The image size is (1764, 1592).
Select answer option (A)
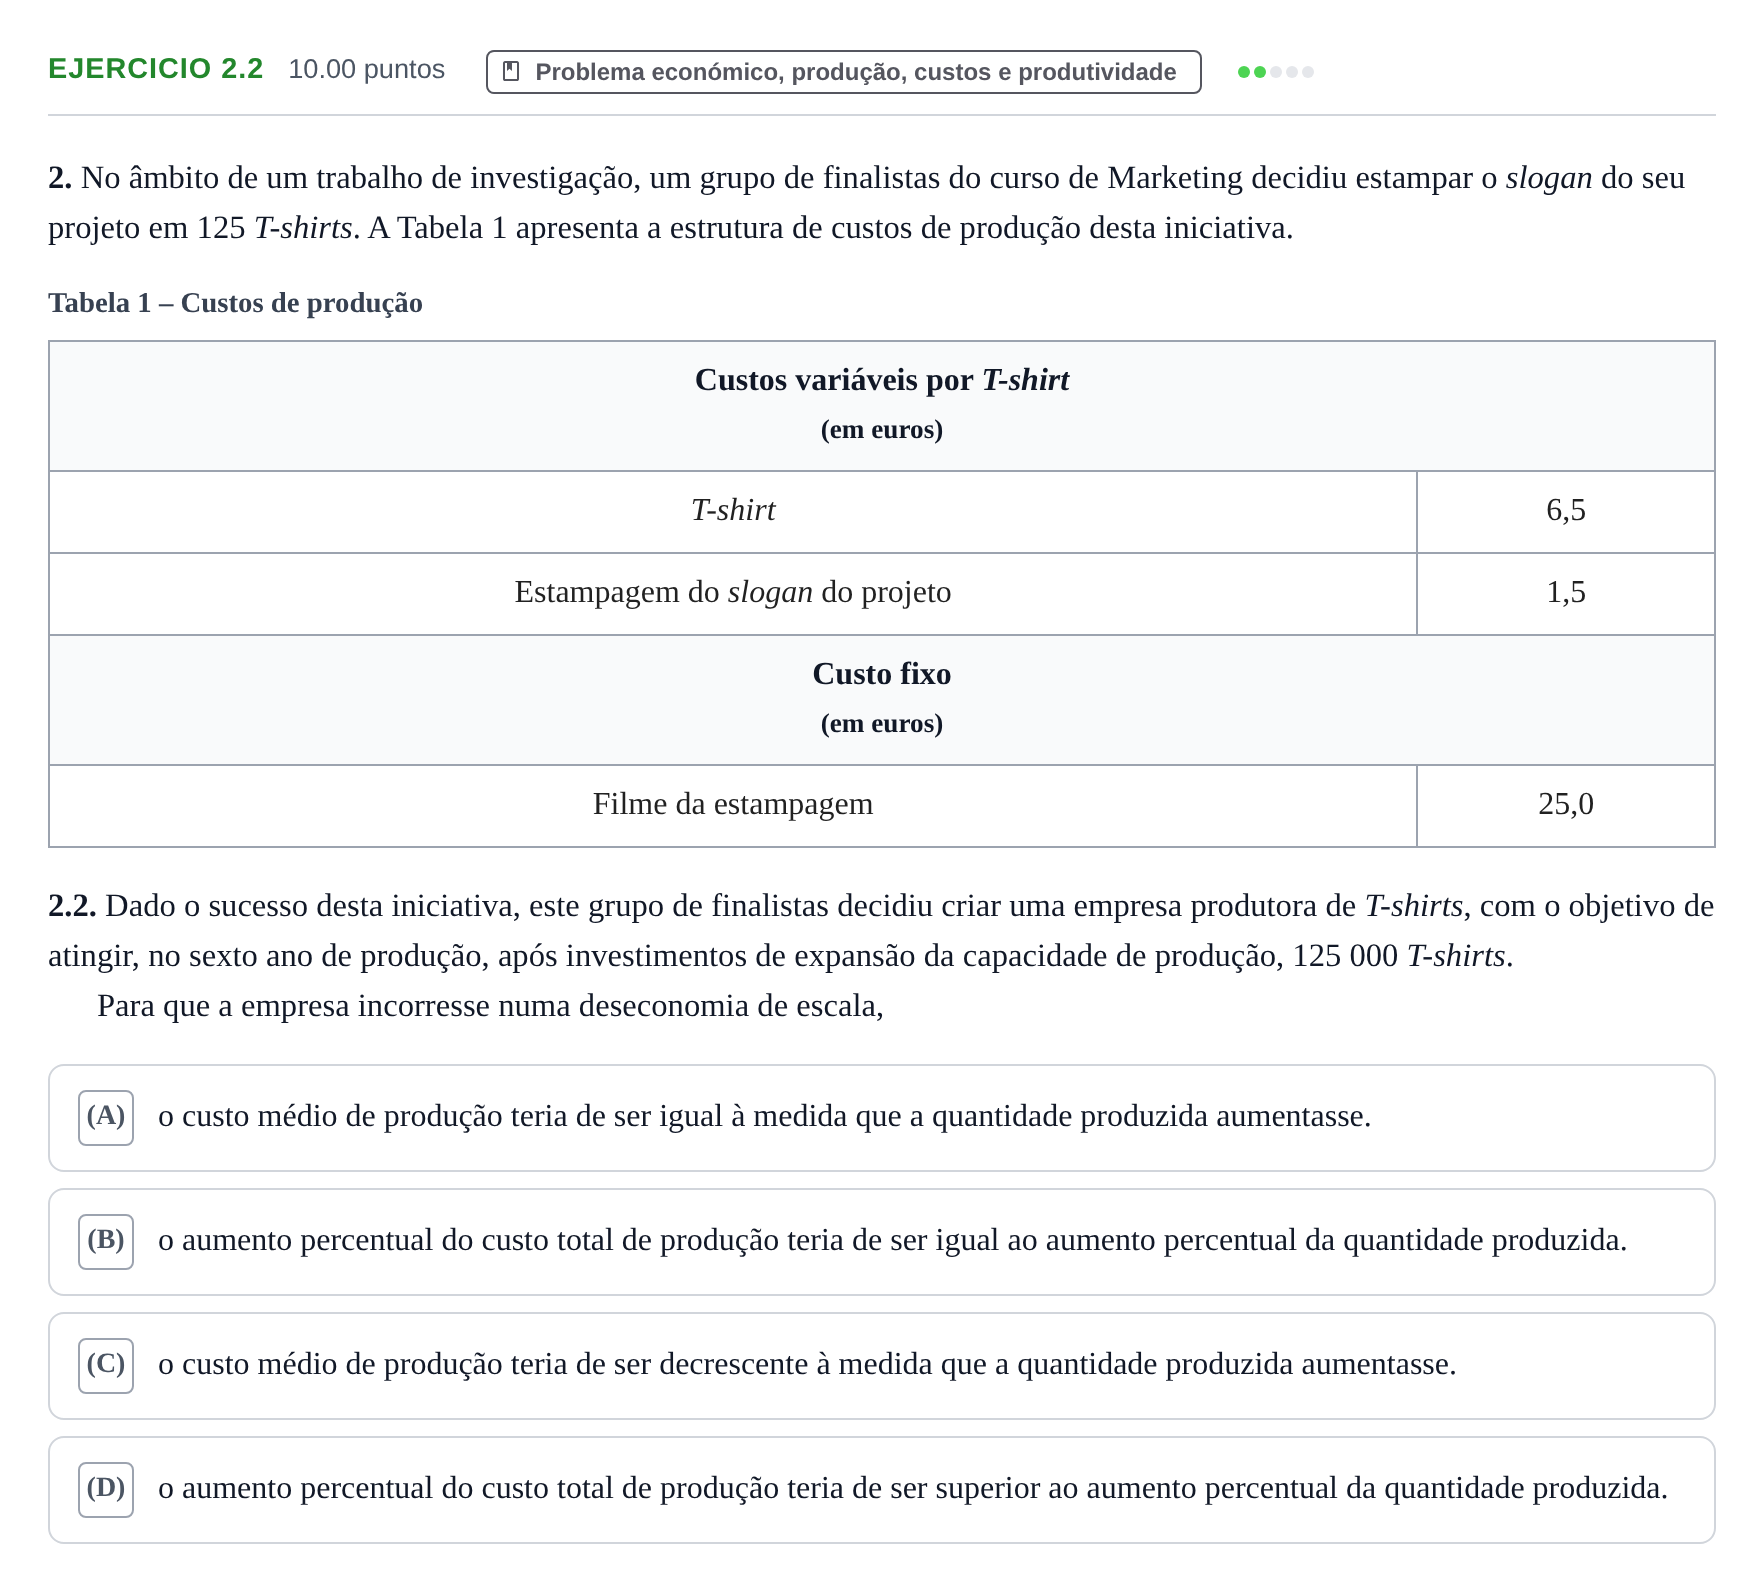881,1118
